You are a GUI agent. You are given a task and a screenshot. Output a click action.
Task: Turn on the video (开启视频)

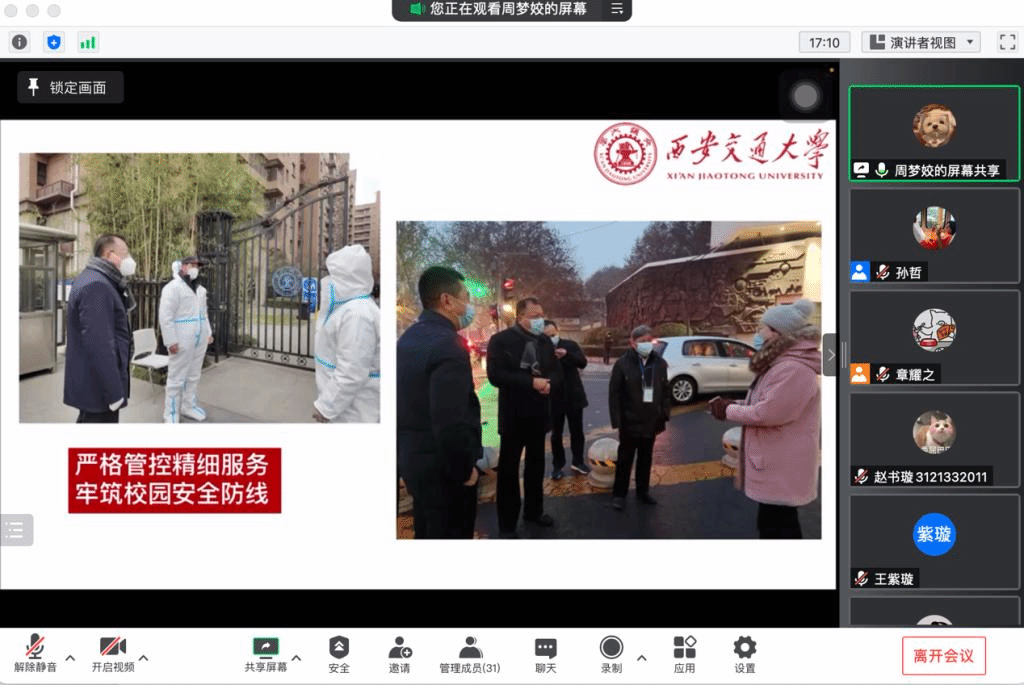pos(112,654)
